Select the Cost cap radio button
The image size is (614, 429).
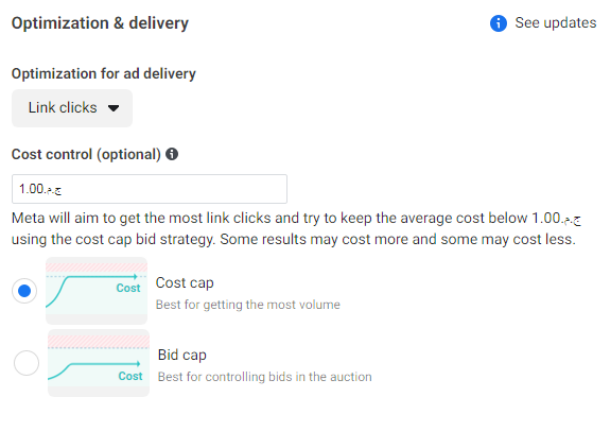(26, 291)
